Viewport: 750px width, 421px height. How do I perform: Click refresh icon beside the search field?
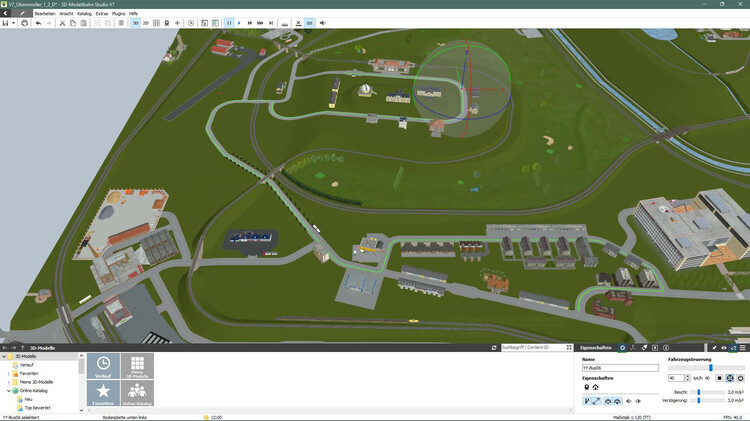click(x=494, y=348)
